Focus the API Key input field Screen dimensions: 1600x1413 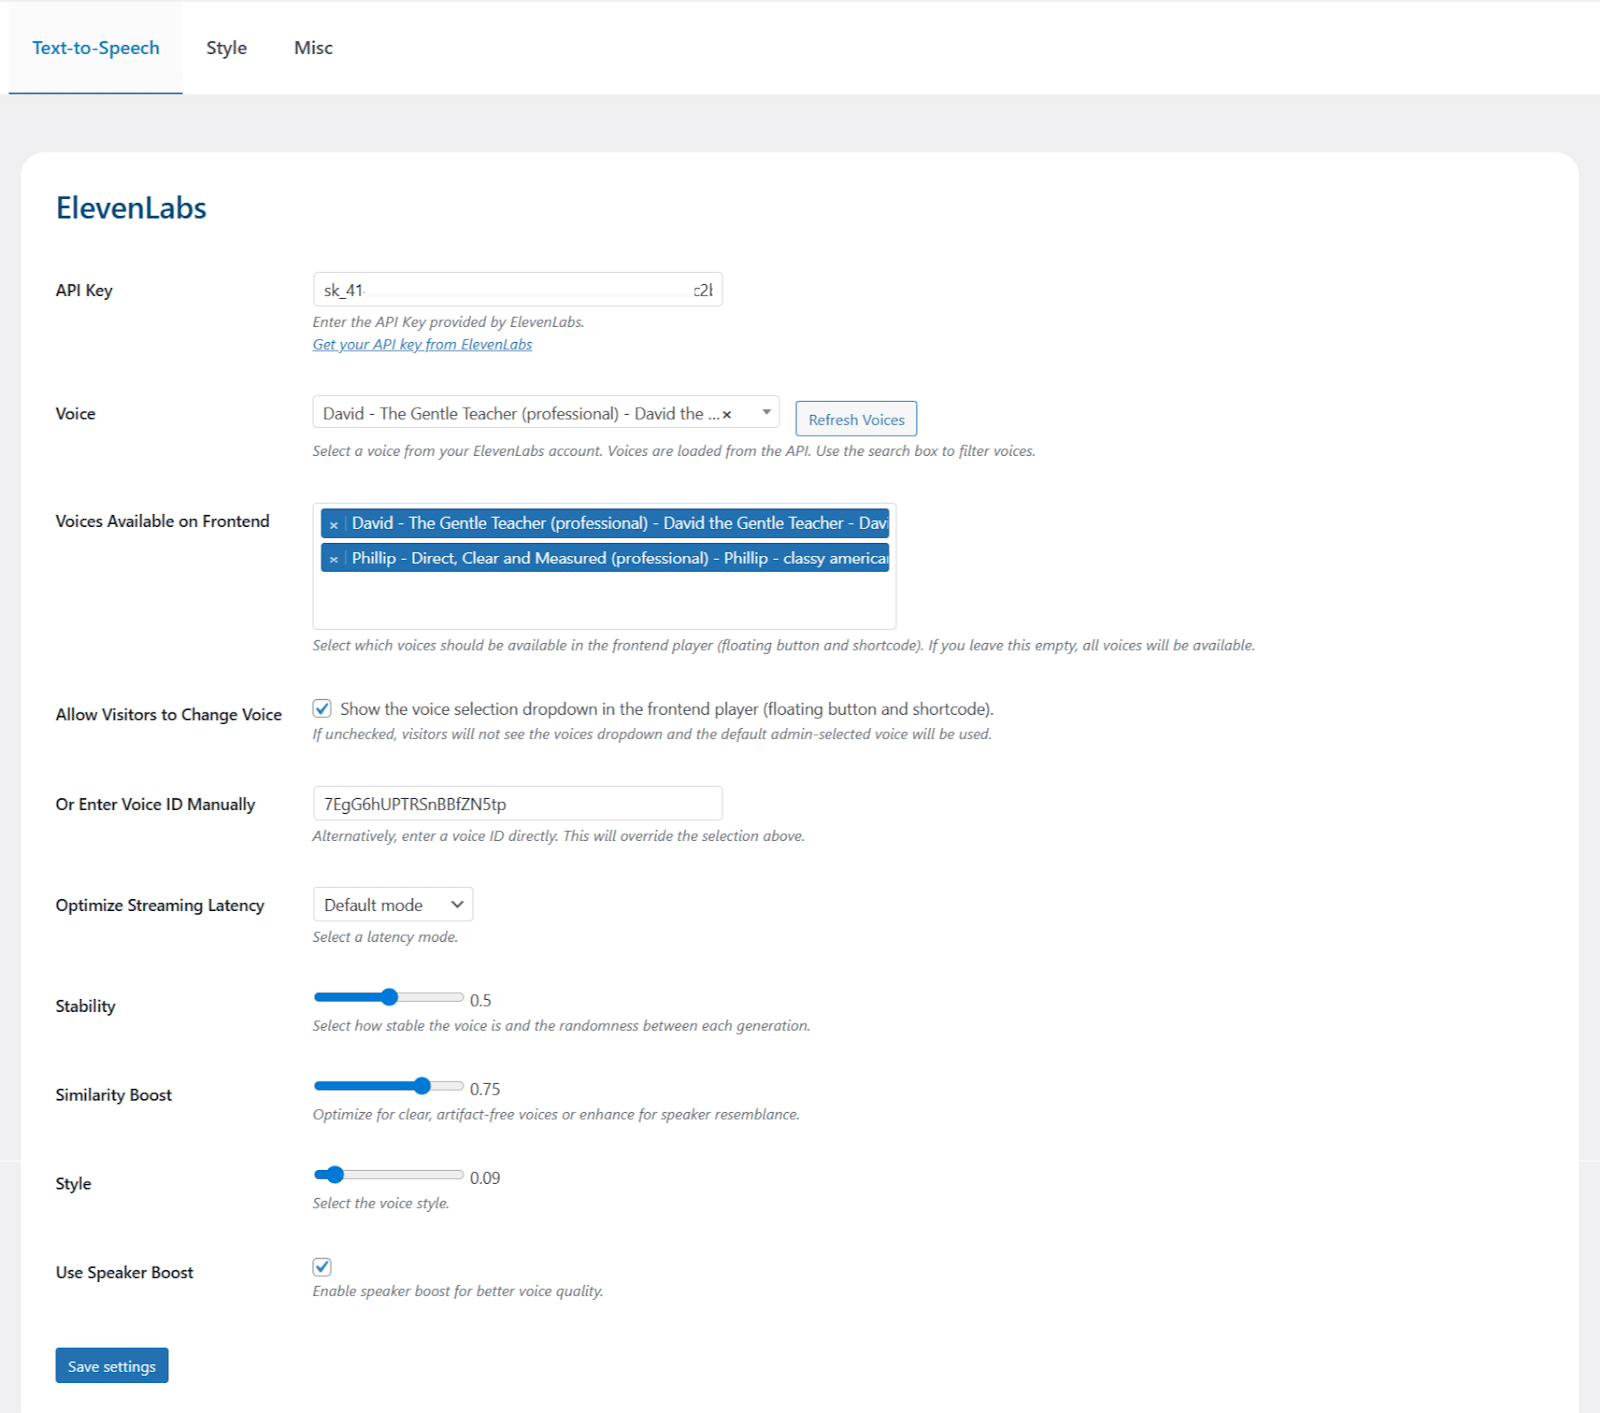point(517,290)
